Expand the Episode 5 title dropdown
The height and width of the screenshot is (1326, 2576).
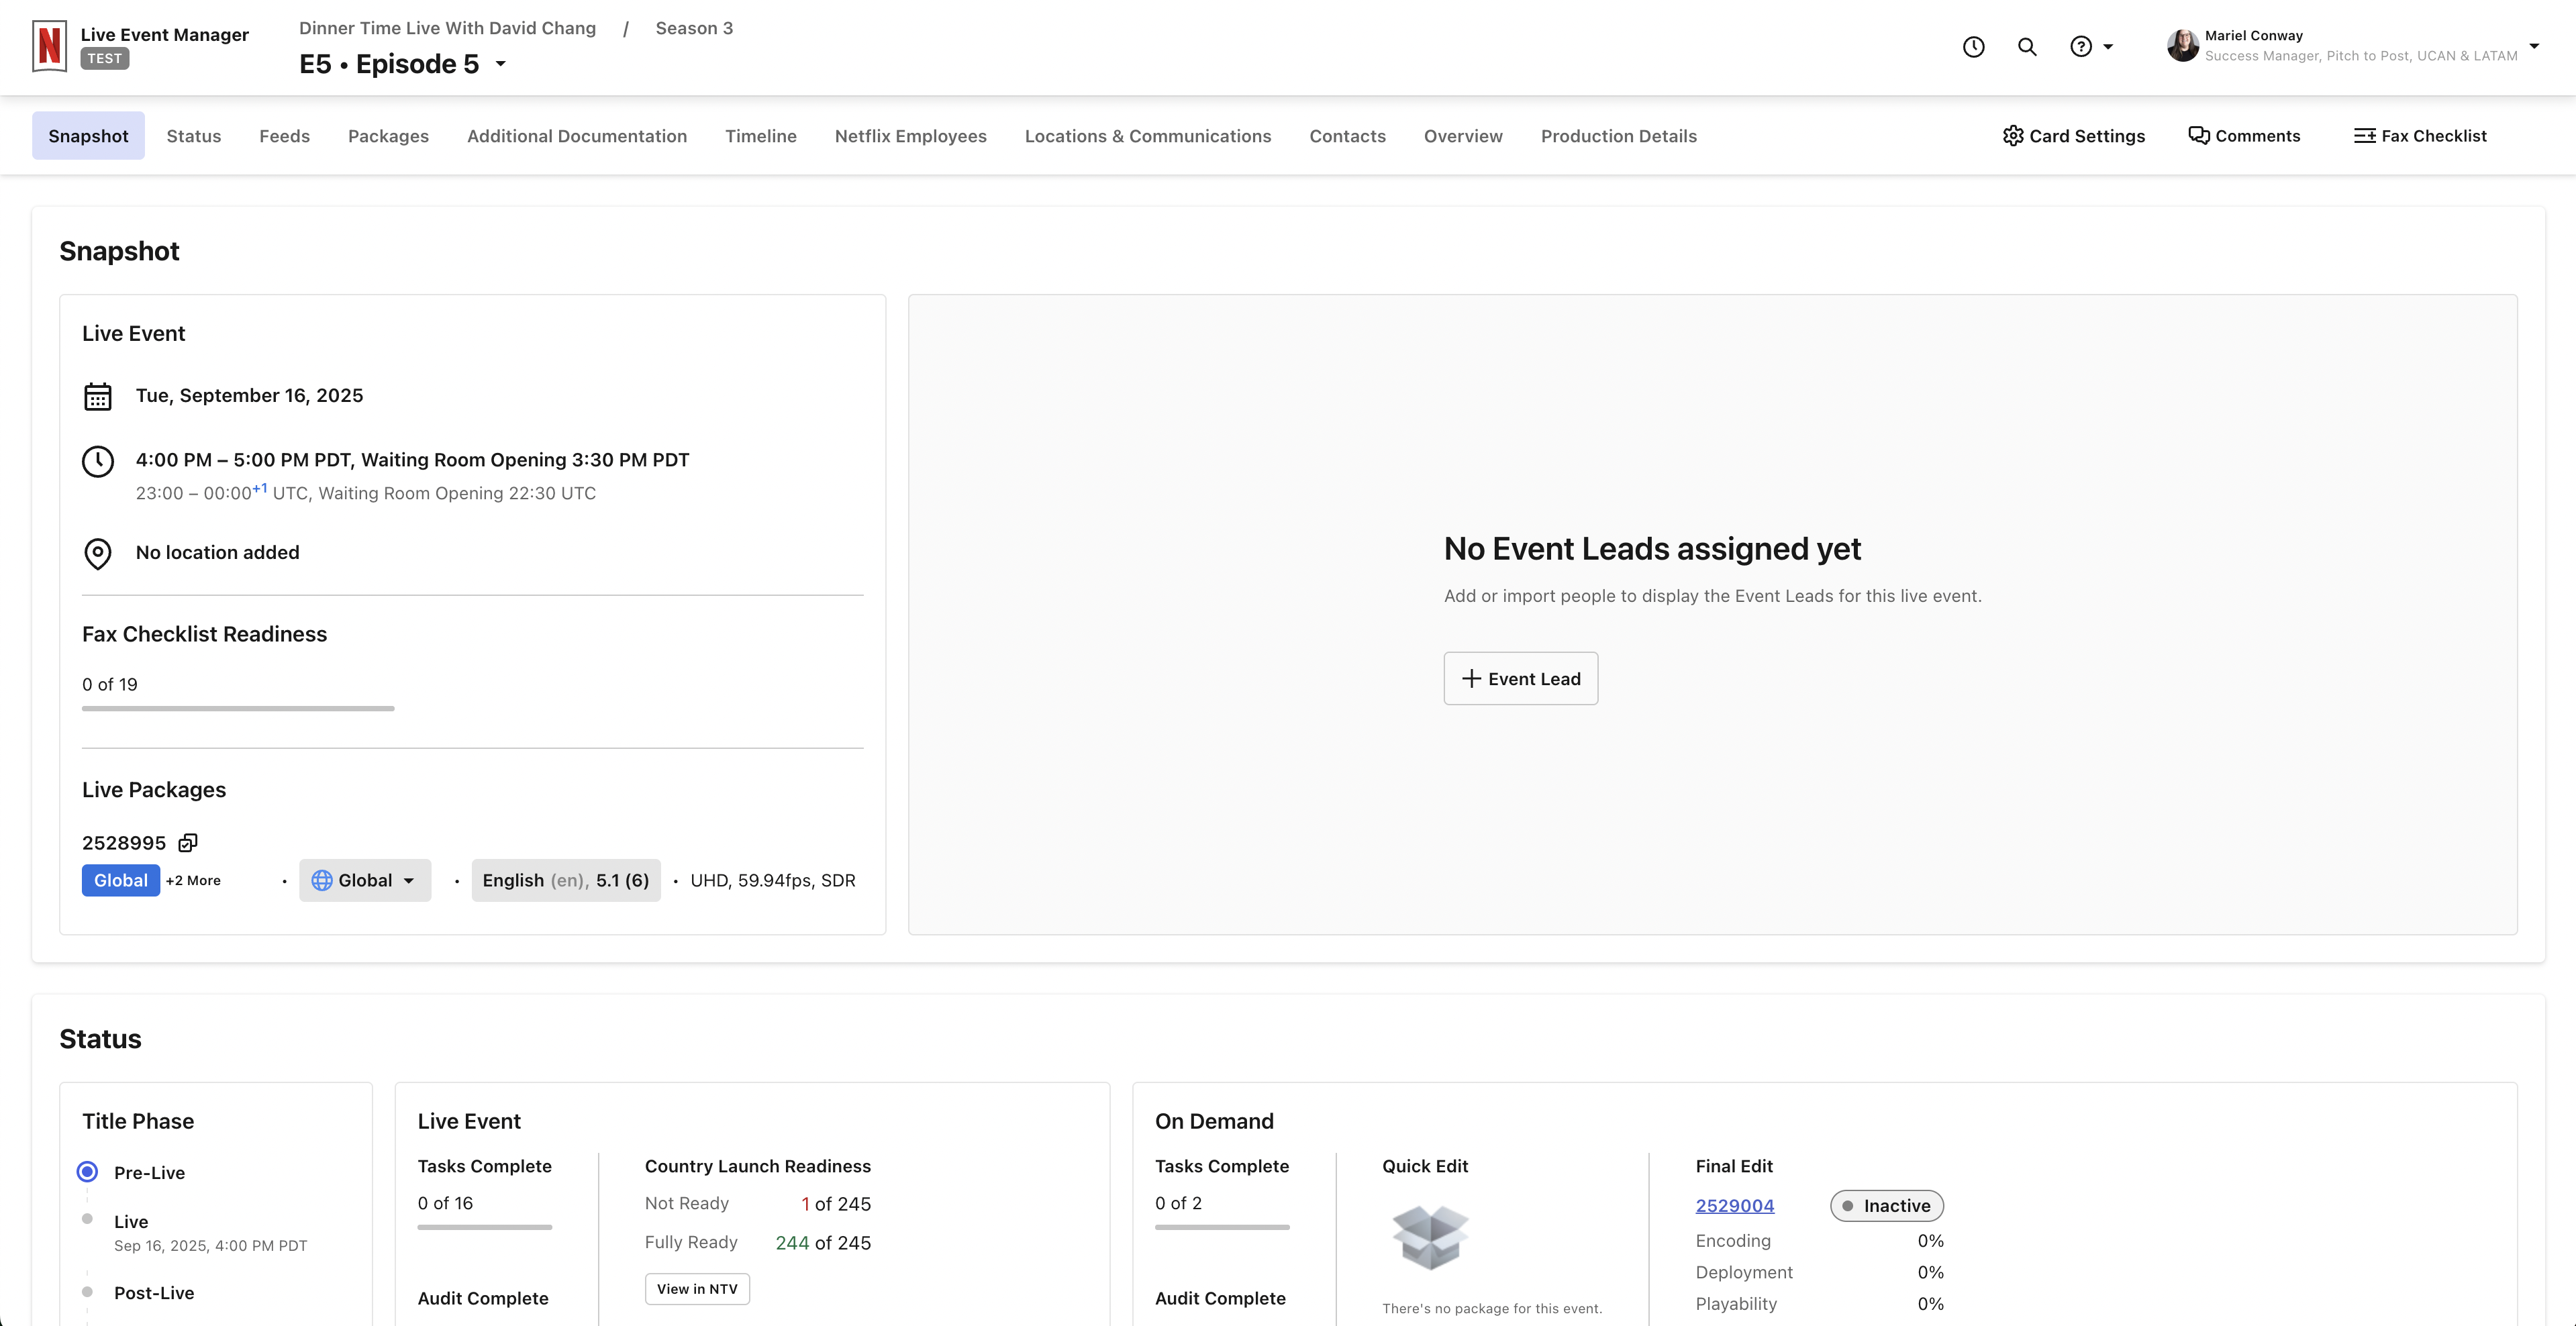click(501, 64)
